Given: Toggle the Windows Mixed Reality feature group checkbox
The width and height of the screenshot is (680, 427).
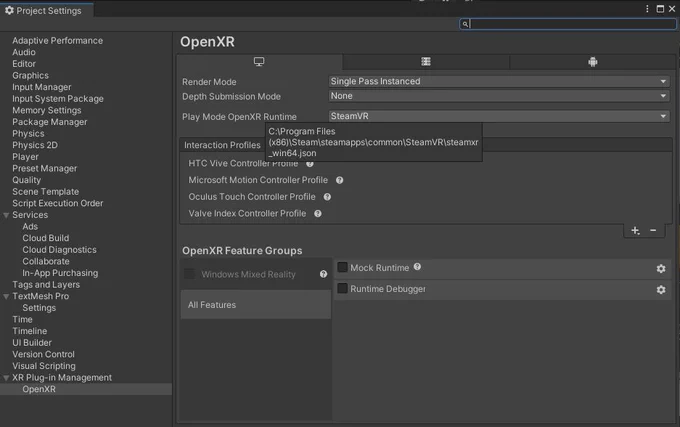Looking at the screenshot, I should pos(190,274).
